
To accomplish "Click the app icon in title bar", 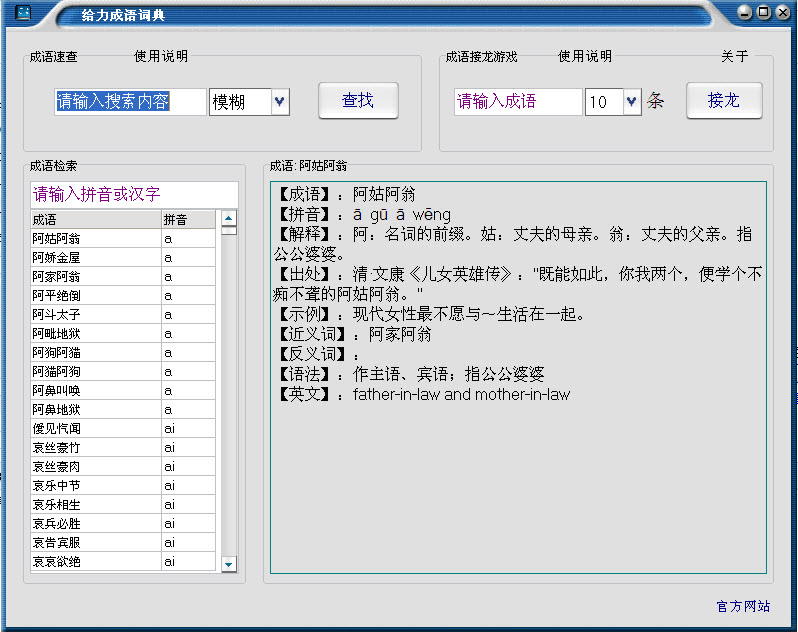I will click(x=23, y=13).
